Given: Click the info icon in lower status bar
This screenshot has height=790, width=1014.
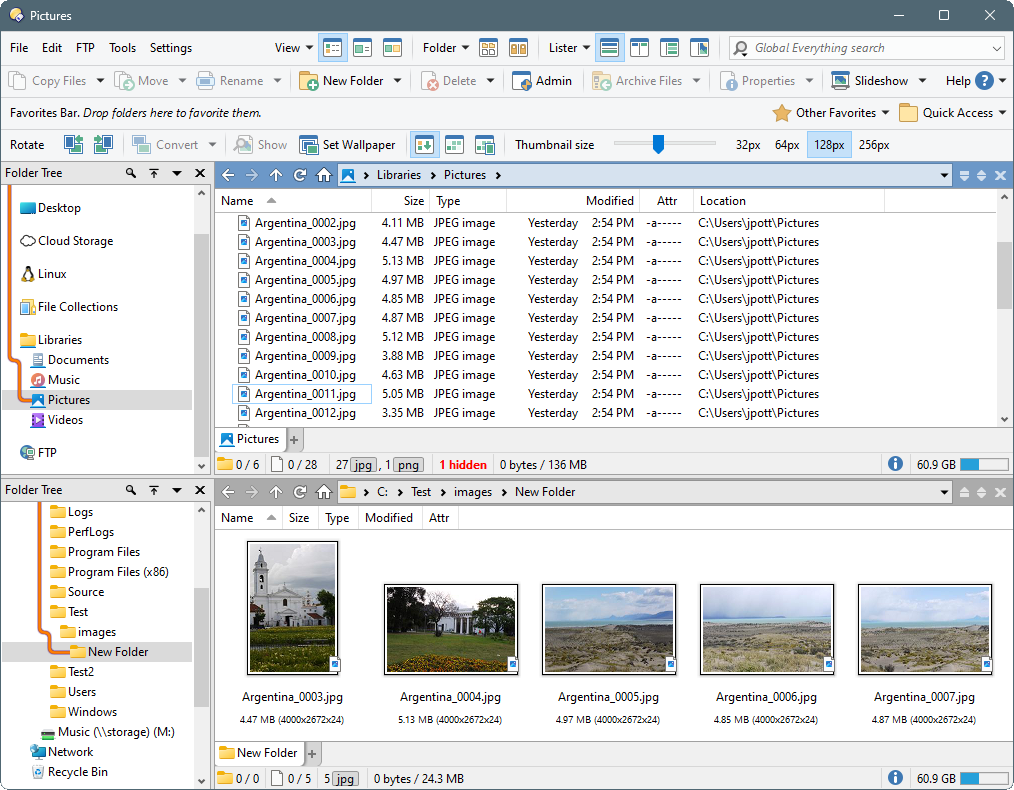Looking at the screenshot, I should coord(895,779).
